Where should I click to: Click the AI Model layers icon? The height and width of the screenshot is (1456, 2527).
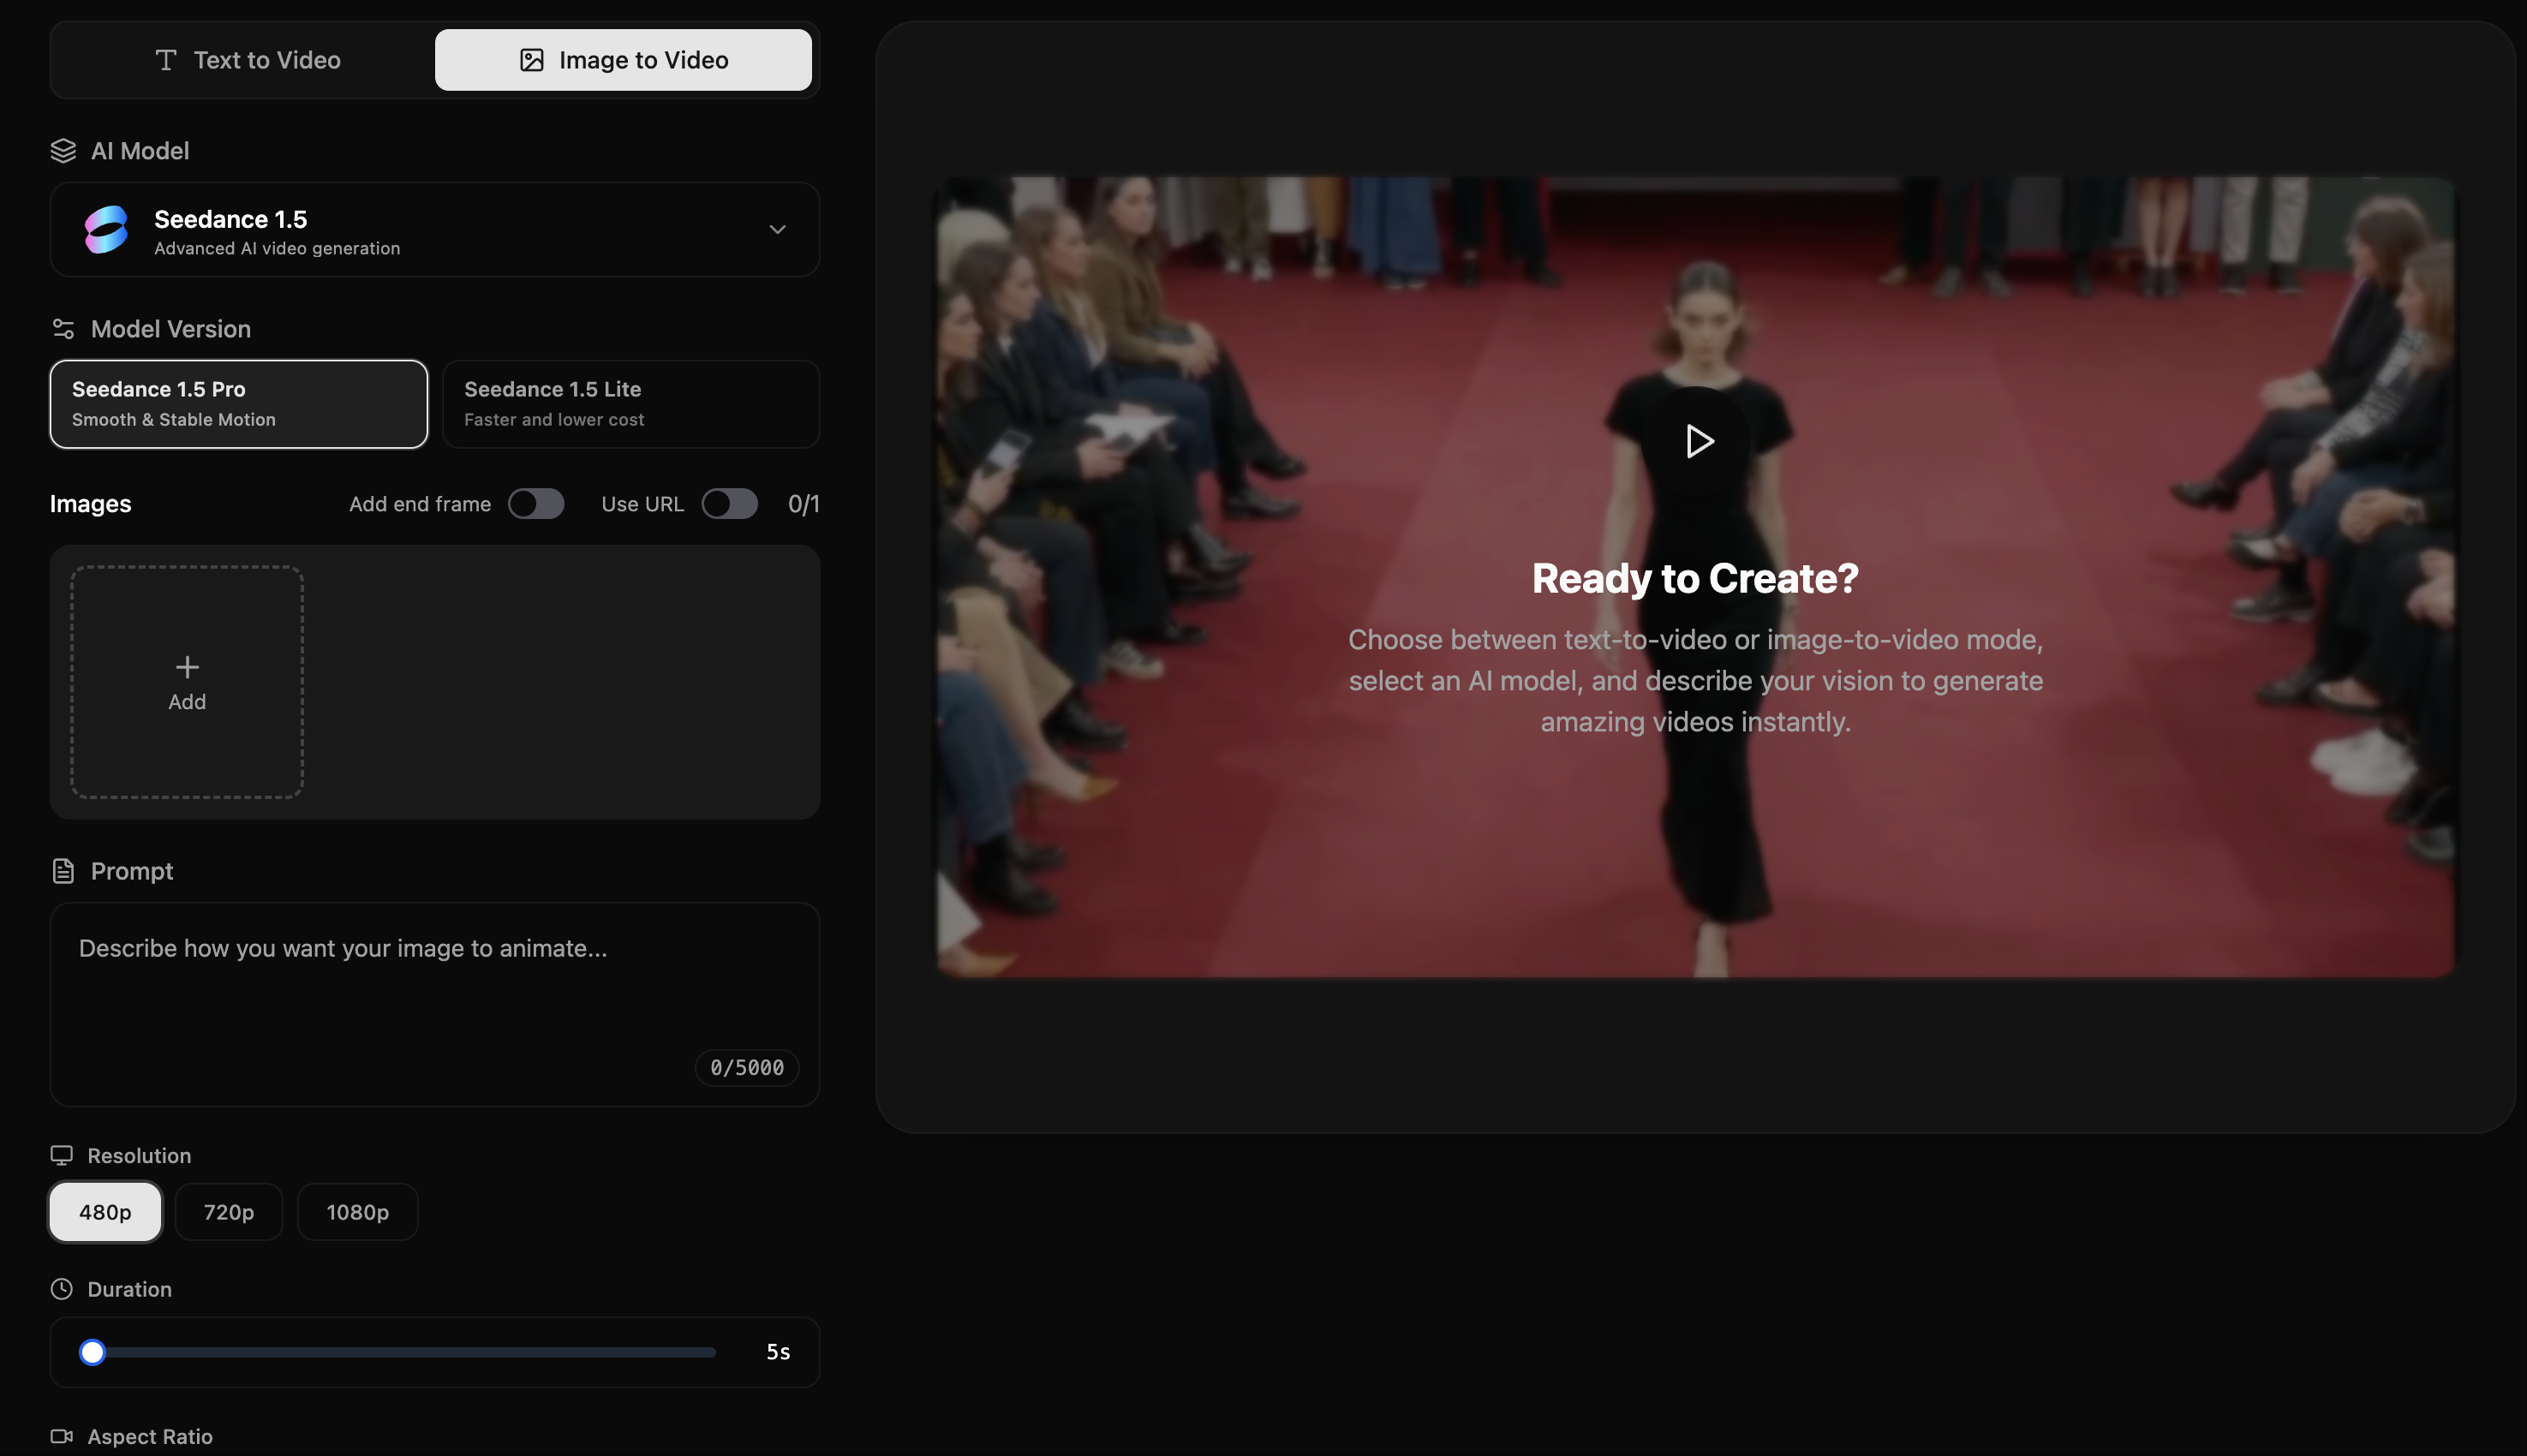[63, 151]
